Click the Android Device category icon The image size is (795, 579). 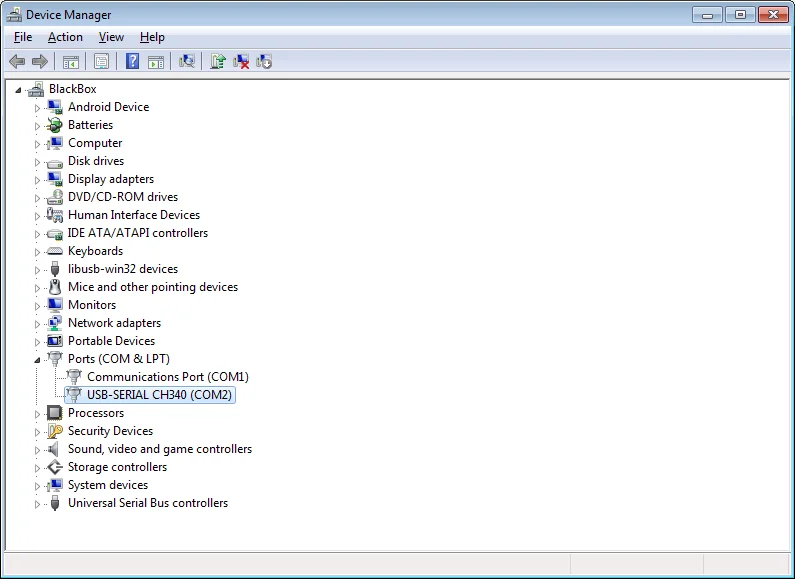pyautogui.click(x=55, y=107)
